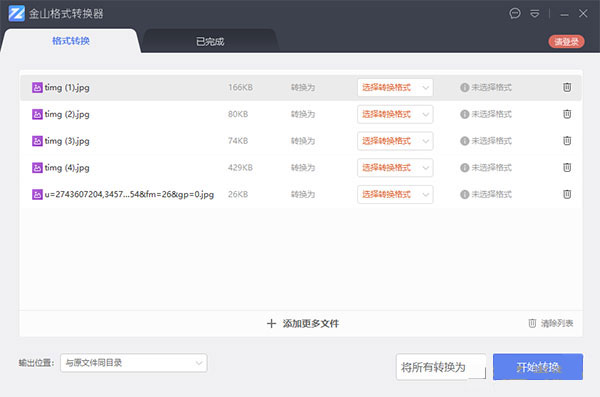Close the converter window
The width and height of the screenshot is (600, 397).
[583, 13]
